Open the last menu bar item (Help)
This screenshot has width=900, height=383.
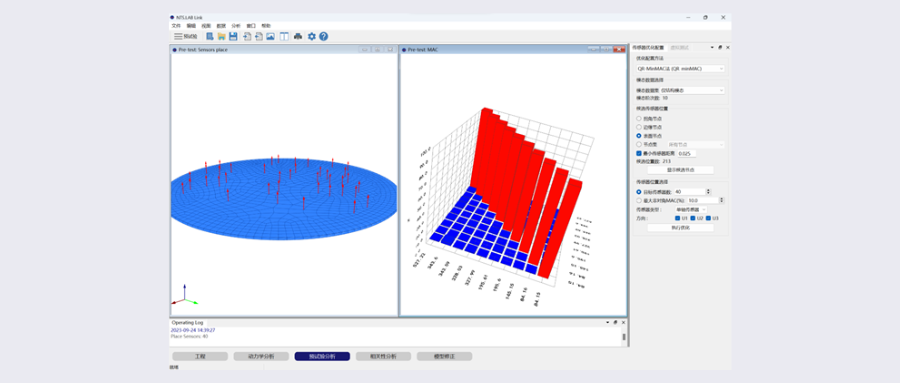tap(266, 26)
